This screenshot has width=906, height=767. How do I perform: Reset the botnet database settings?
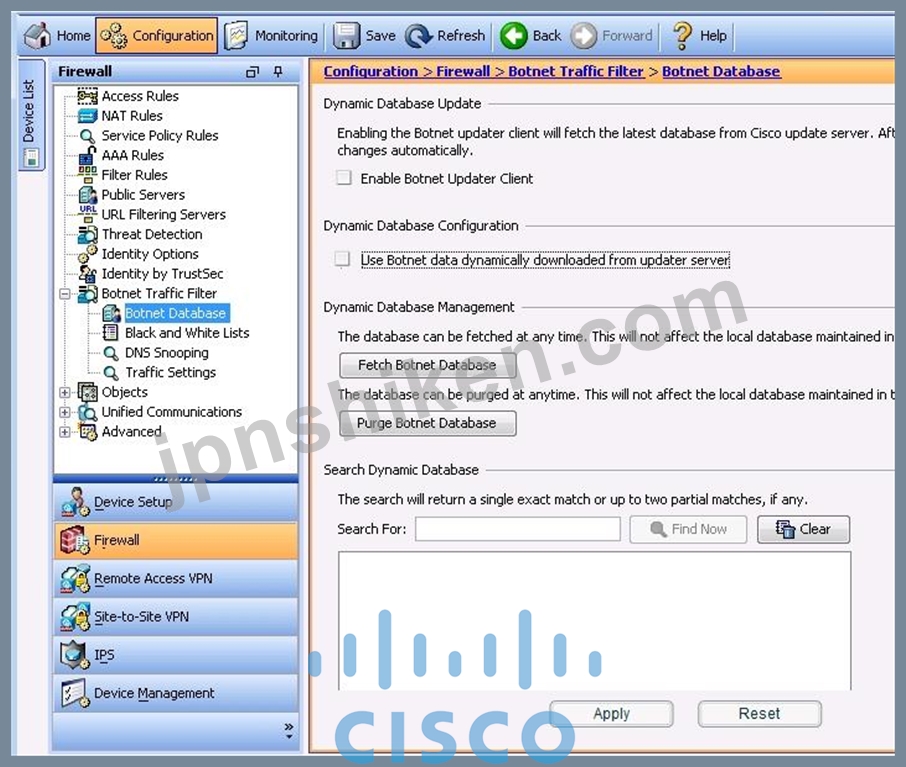pos(759,714)
